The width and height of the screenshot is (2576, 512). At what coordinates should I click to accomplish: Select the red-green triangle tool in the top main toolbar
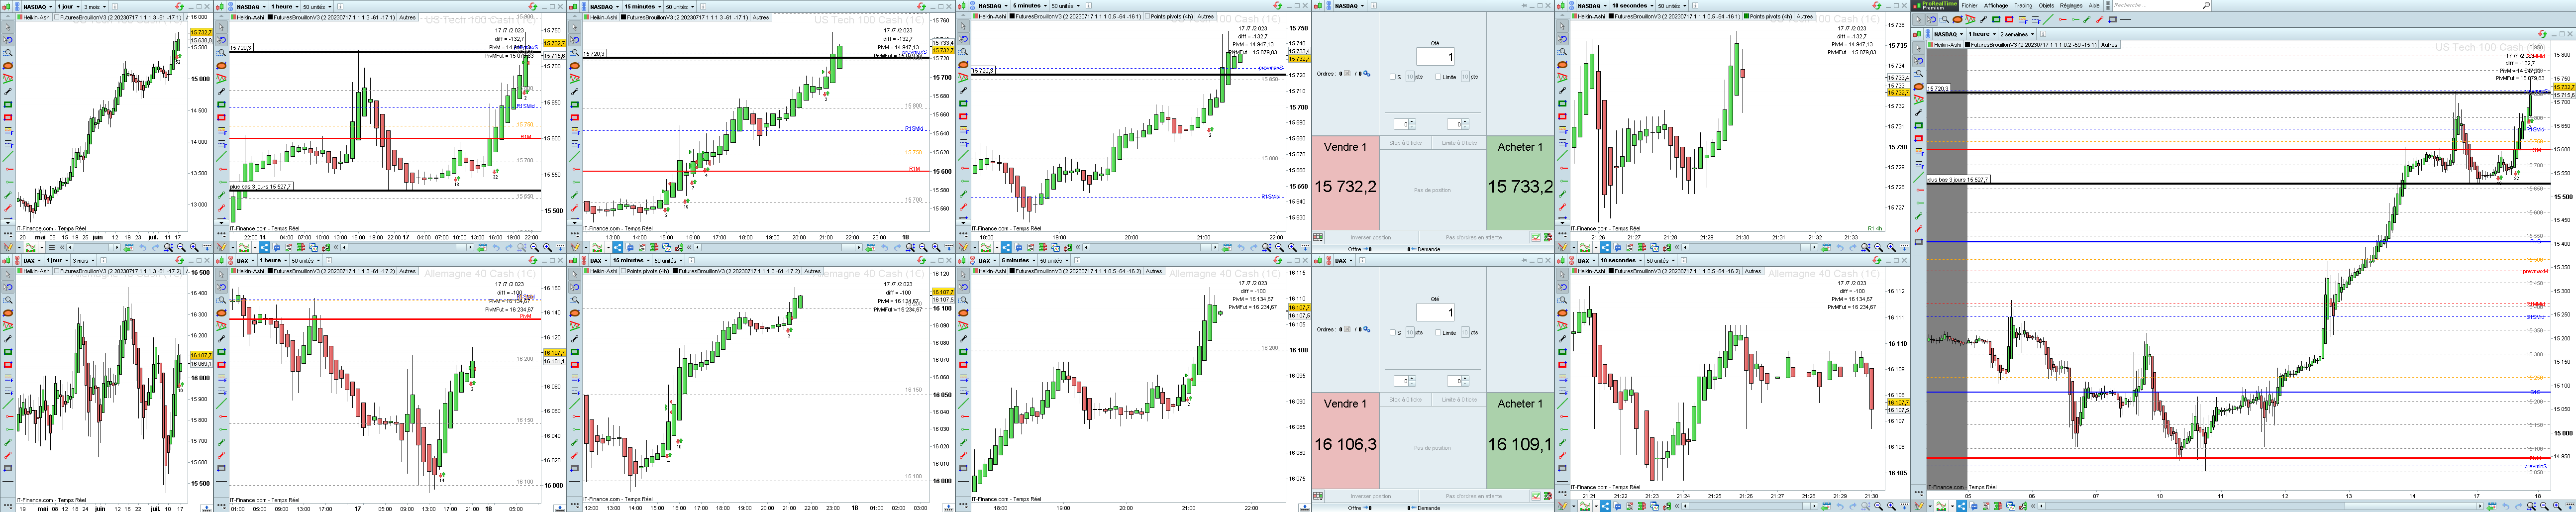1971,19
